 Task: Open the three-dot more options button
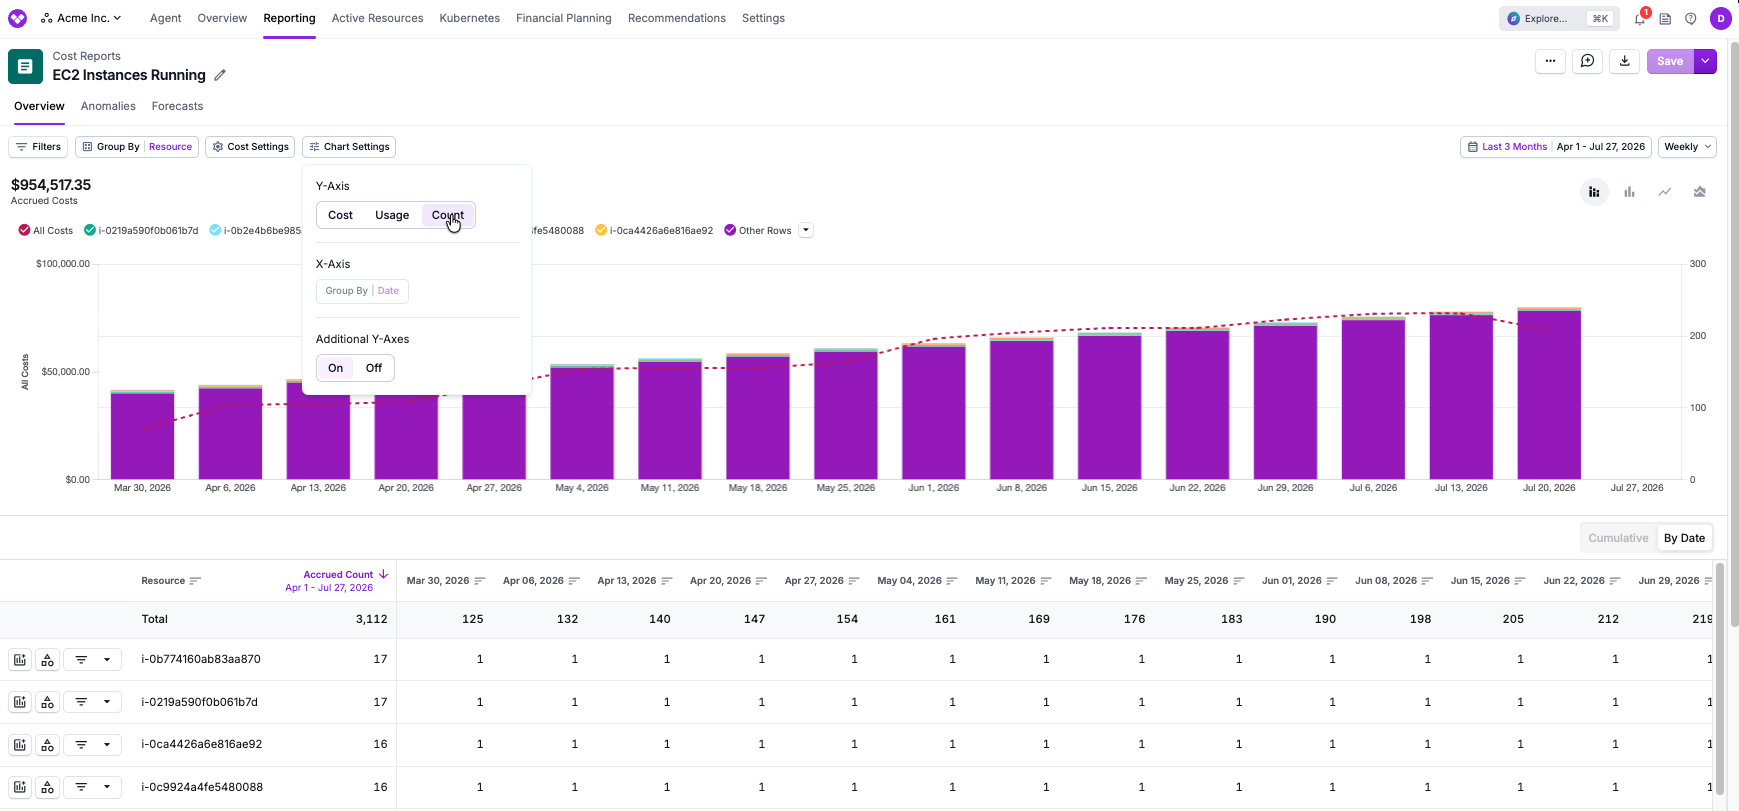pos(1550,61)
